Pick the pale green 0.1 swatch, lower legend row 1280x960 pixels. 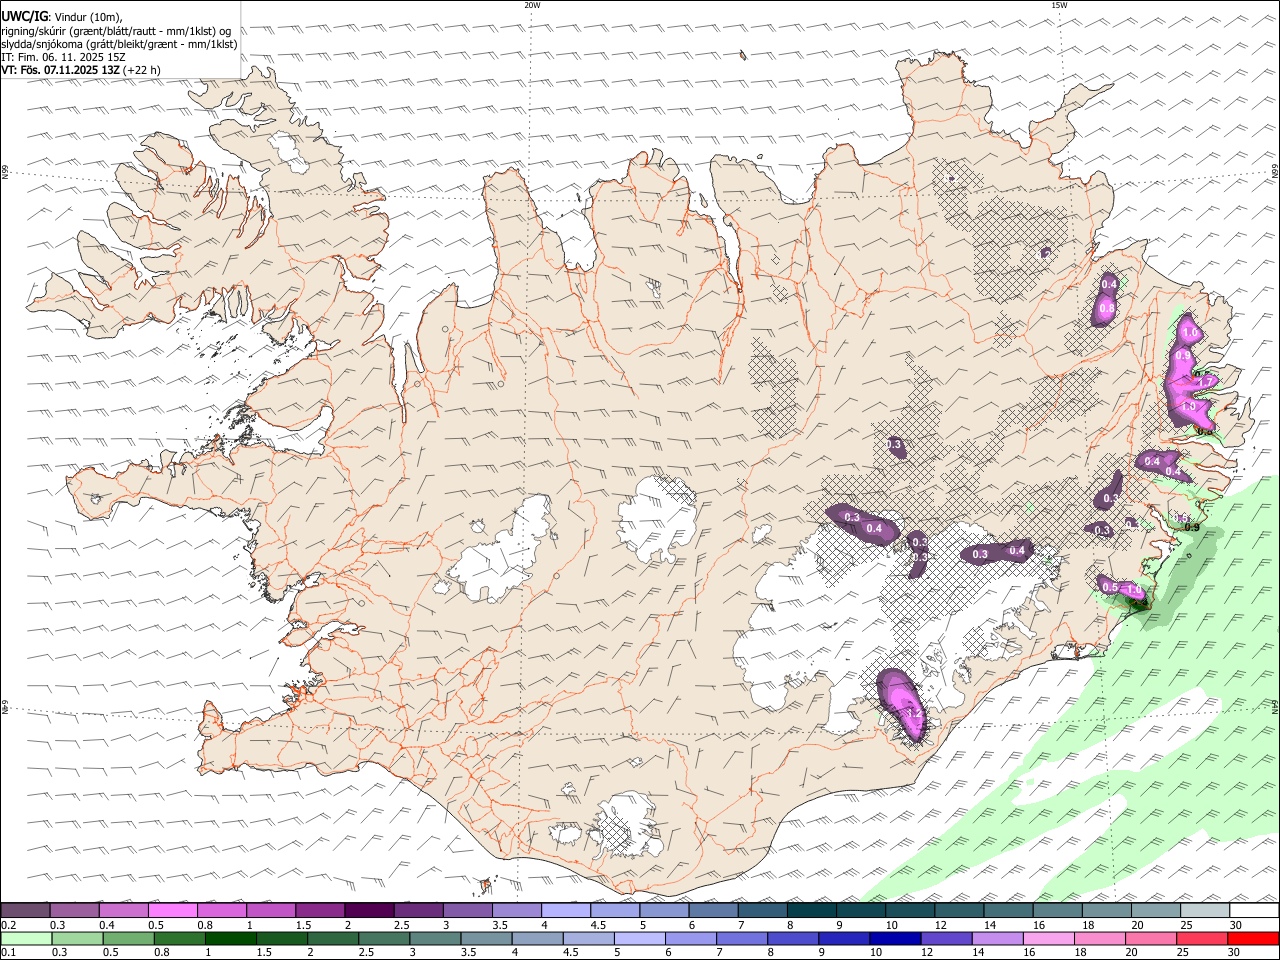[x=26, y=939]
